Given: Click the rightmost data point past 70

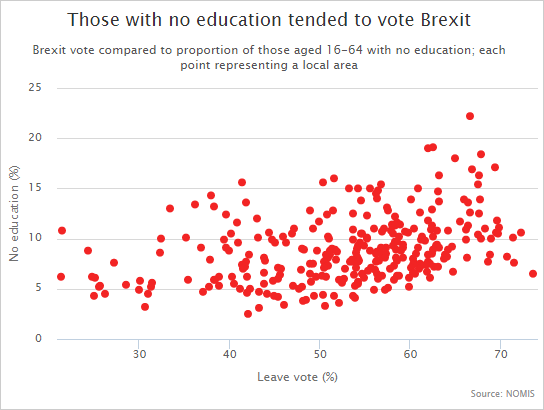Looking at the screenshot, I should click(533, 274).
